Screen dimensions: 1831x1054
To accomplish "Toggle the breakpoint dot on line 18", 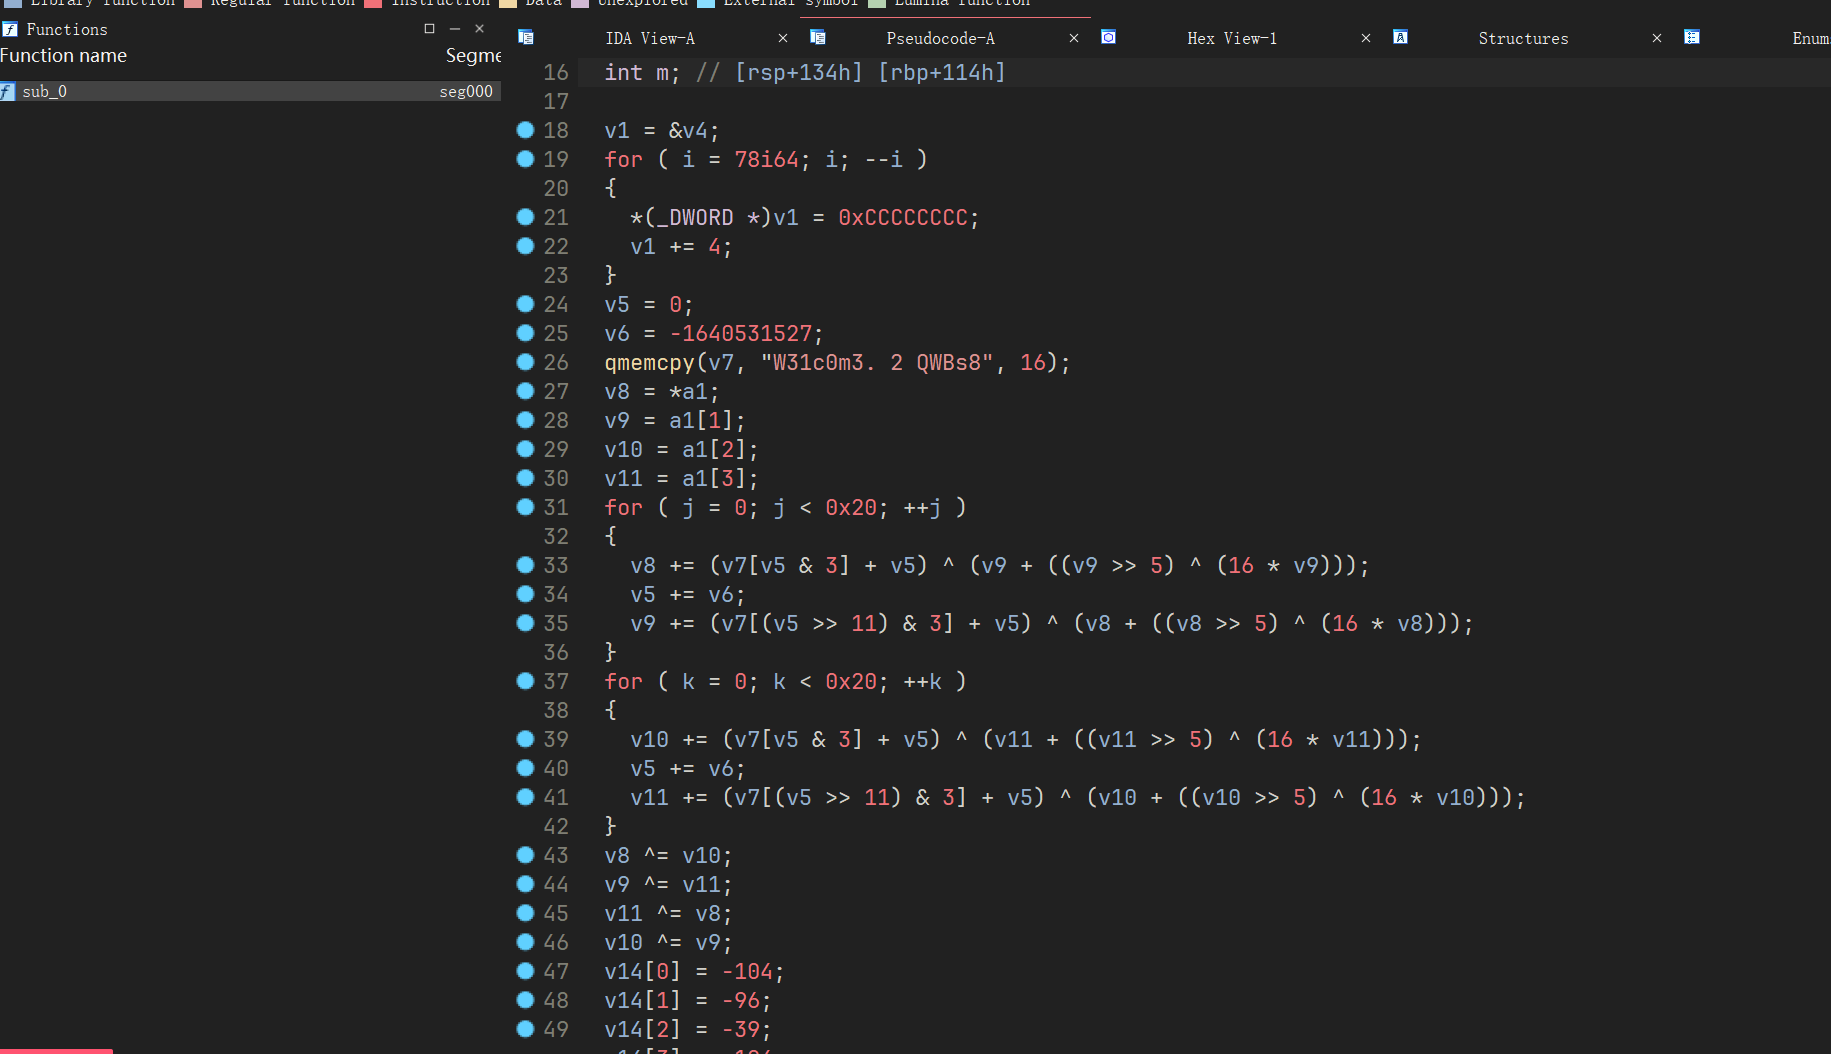I will pyautogui.click(x=525, y=130).
